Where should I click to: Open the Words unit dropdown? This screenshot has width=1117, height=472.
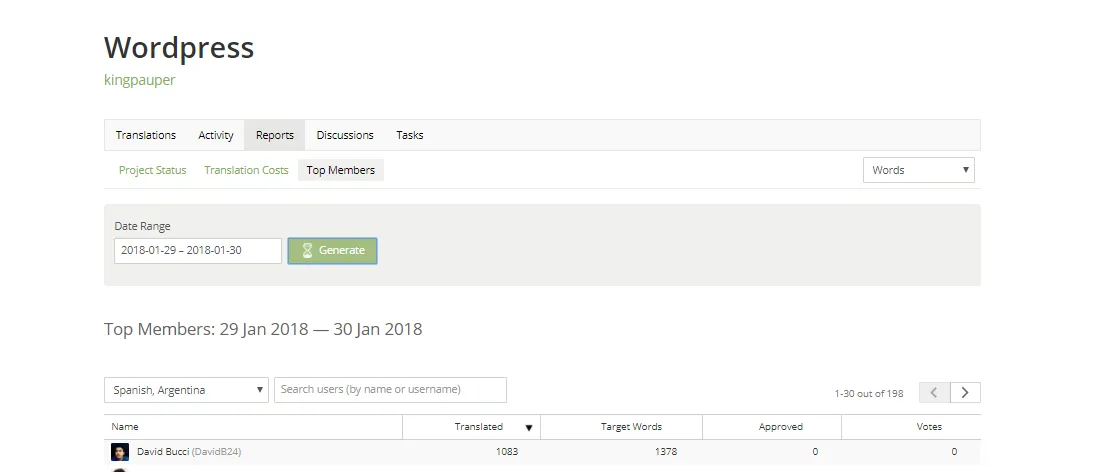[x=918, y=170]
